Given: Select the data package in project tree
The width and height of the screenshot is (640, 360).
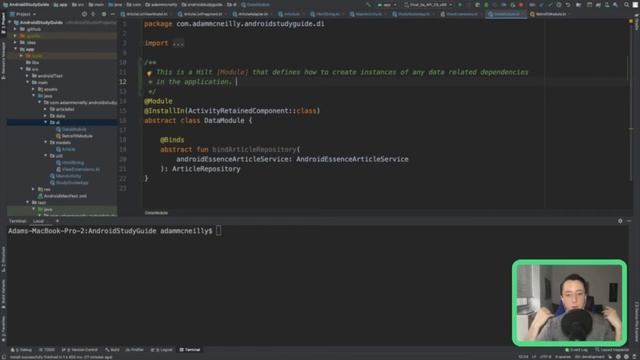Looking at the screenshot, I should [58, 116].
